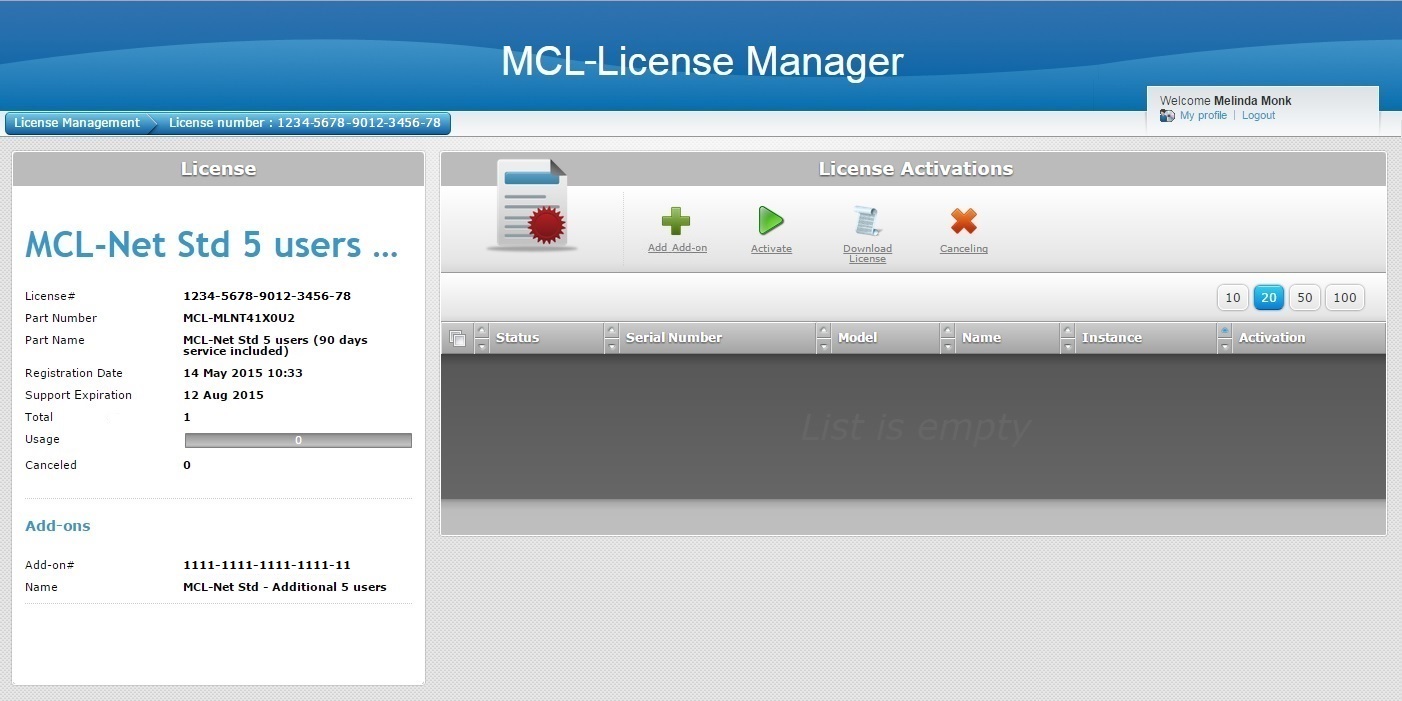The image size is (1402, 701).
Task: Click the green plus Add Add-on icon
Action: 676,221
